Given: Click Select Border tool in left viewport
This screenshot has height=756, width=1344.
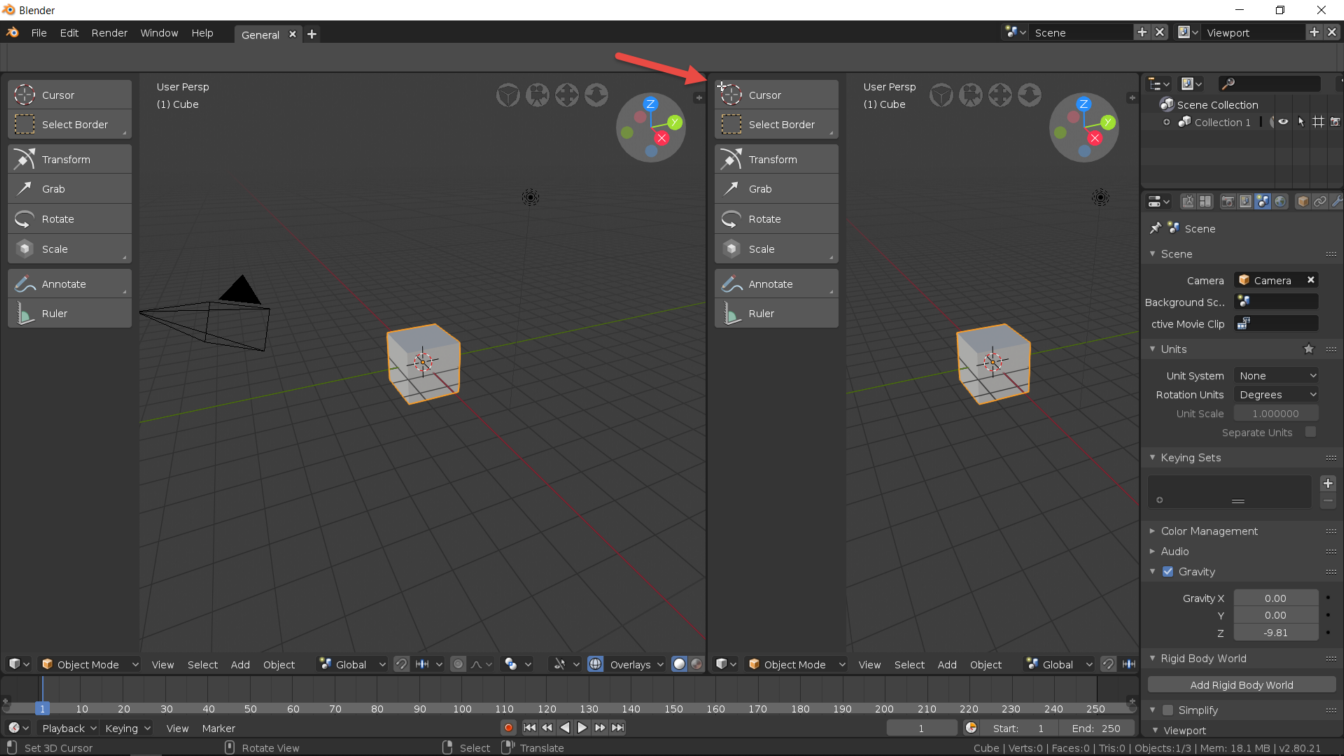Looking at the screenshot, I should (x=69, y=125).
